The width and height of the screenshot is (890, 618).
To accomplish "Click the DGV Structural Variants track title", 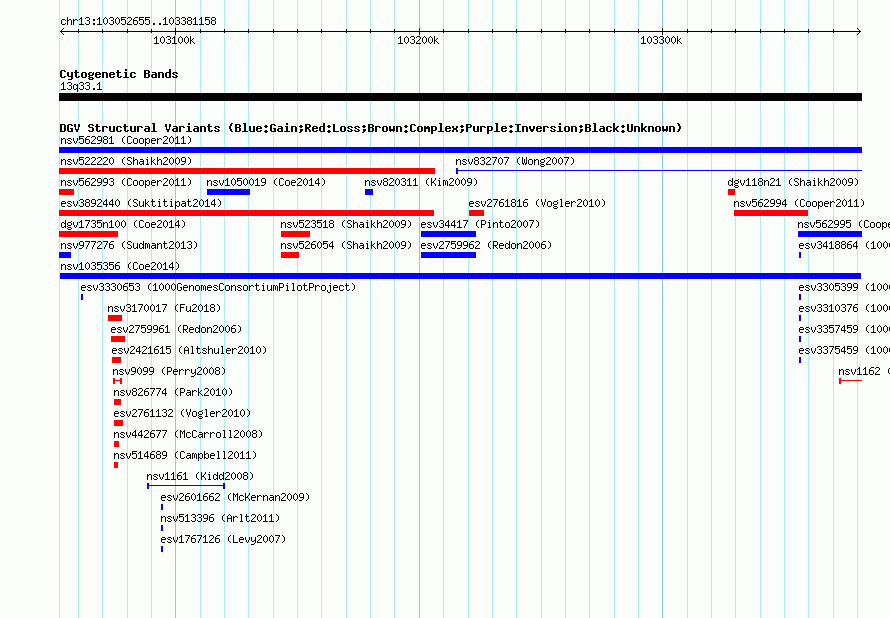I will pos(371,128).
